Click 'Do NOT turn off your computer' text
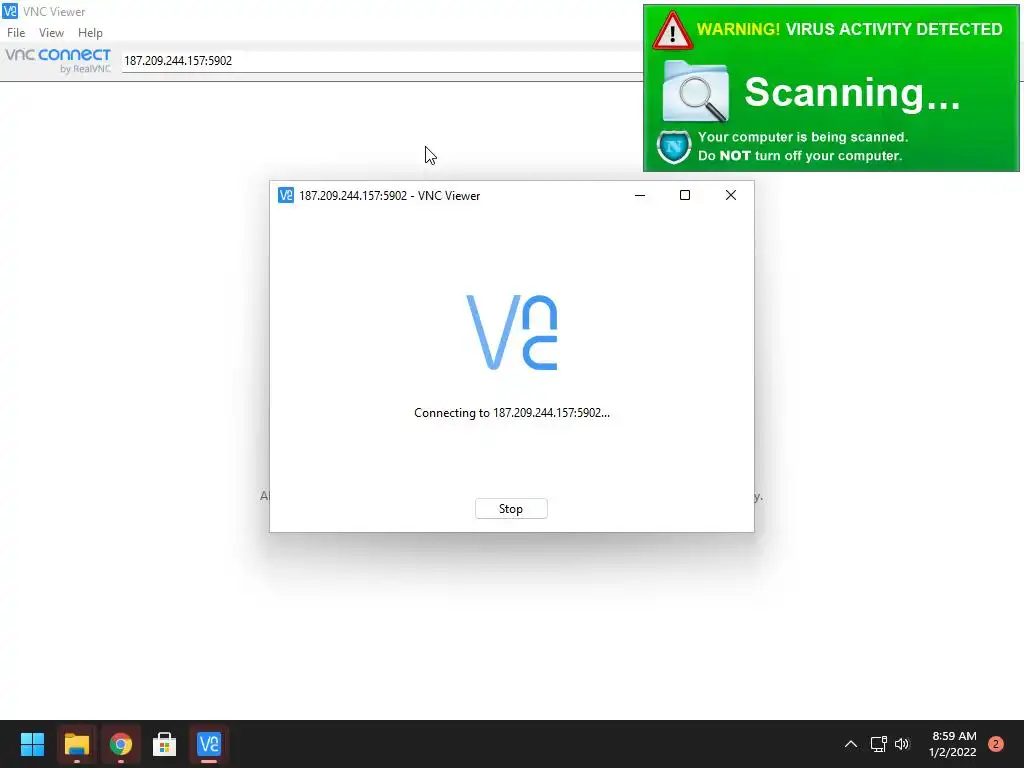1024x768 pixels. tap(800, 155)
